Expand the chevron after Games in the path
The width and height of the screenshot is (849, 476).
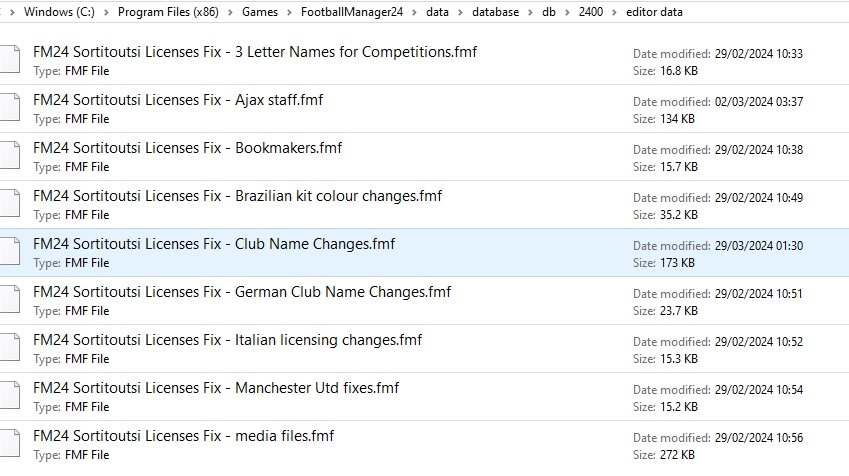289,12
